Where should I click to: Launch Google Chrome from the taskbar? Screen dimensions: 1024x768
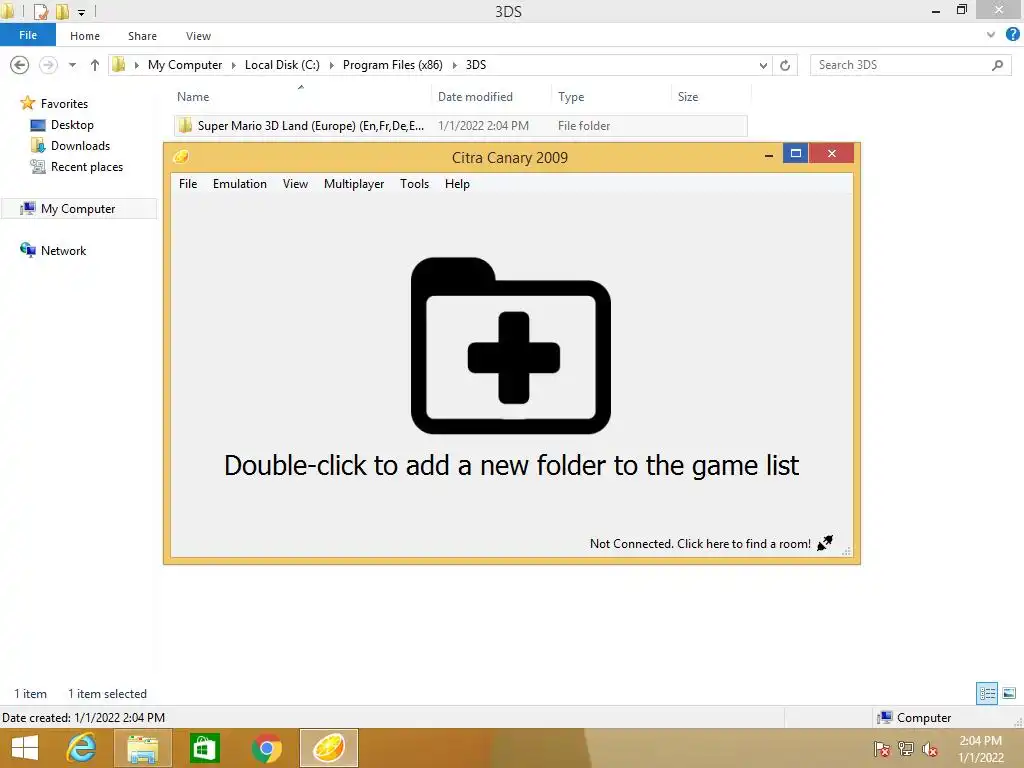click(x=266, y=748)
